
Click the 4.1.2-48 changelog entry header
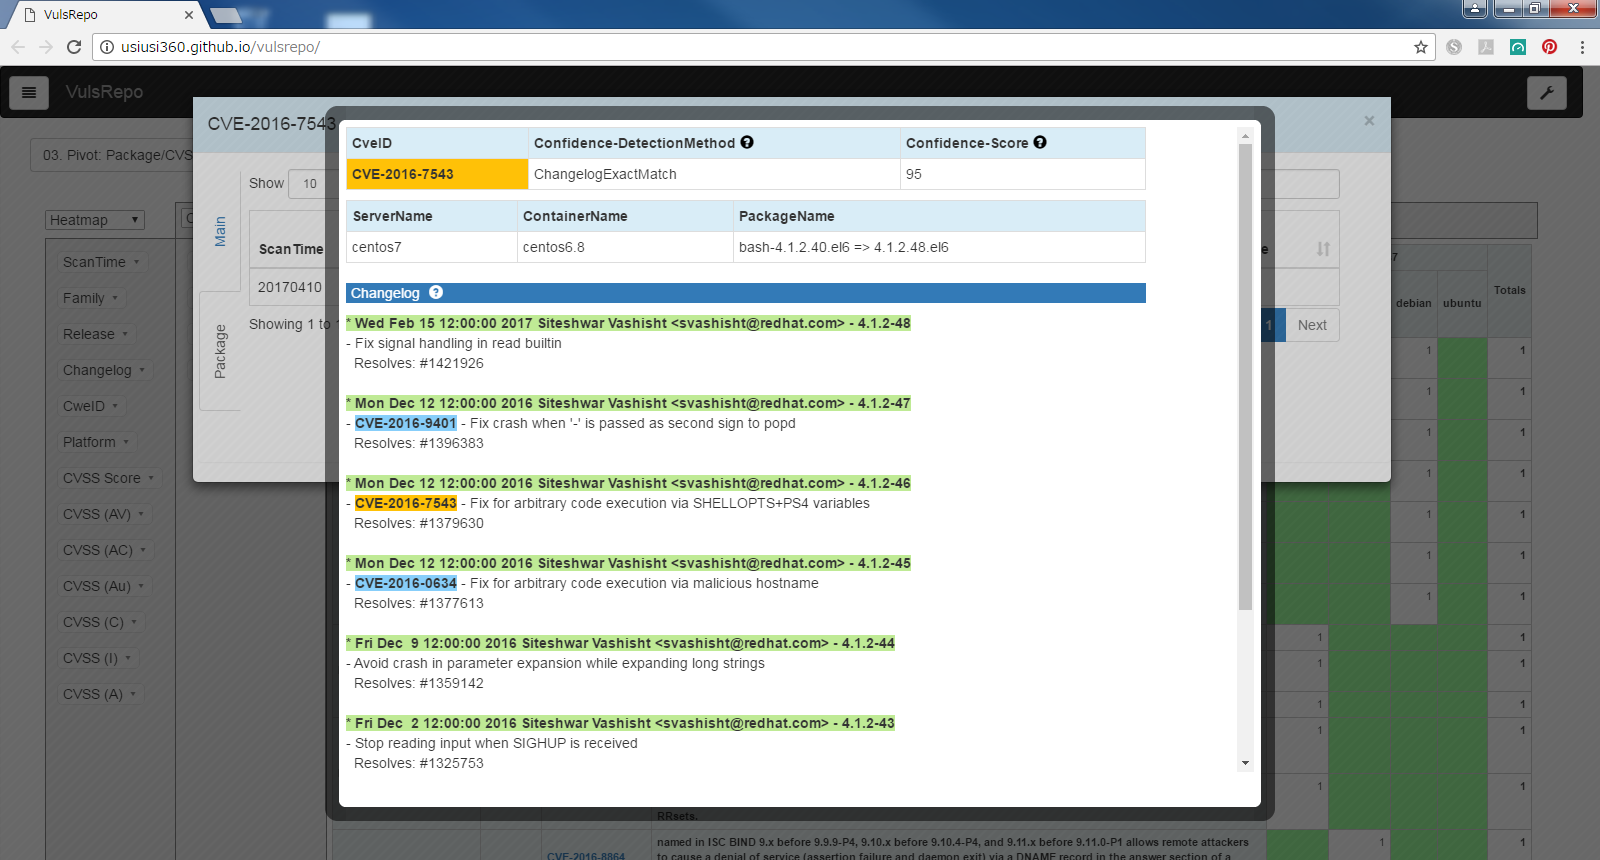[x=628, y=323]
